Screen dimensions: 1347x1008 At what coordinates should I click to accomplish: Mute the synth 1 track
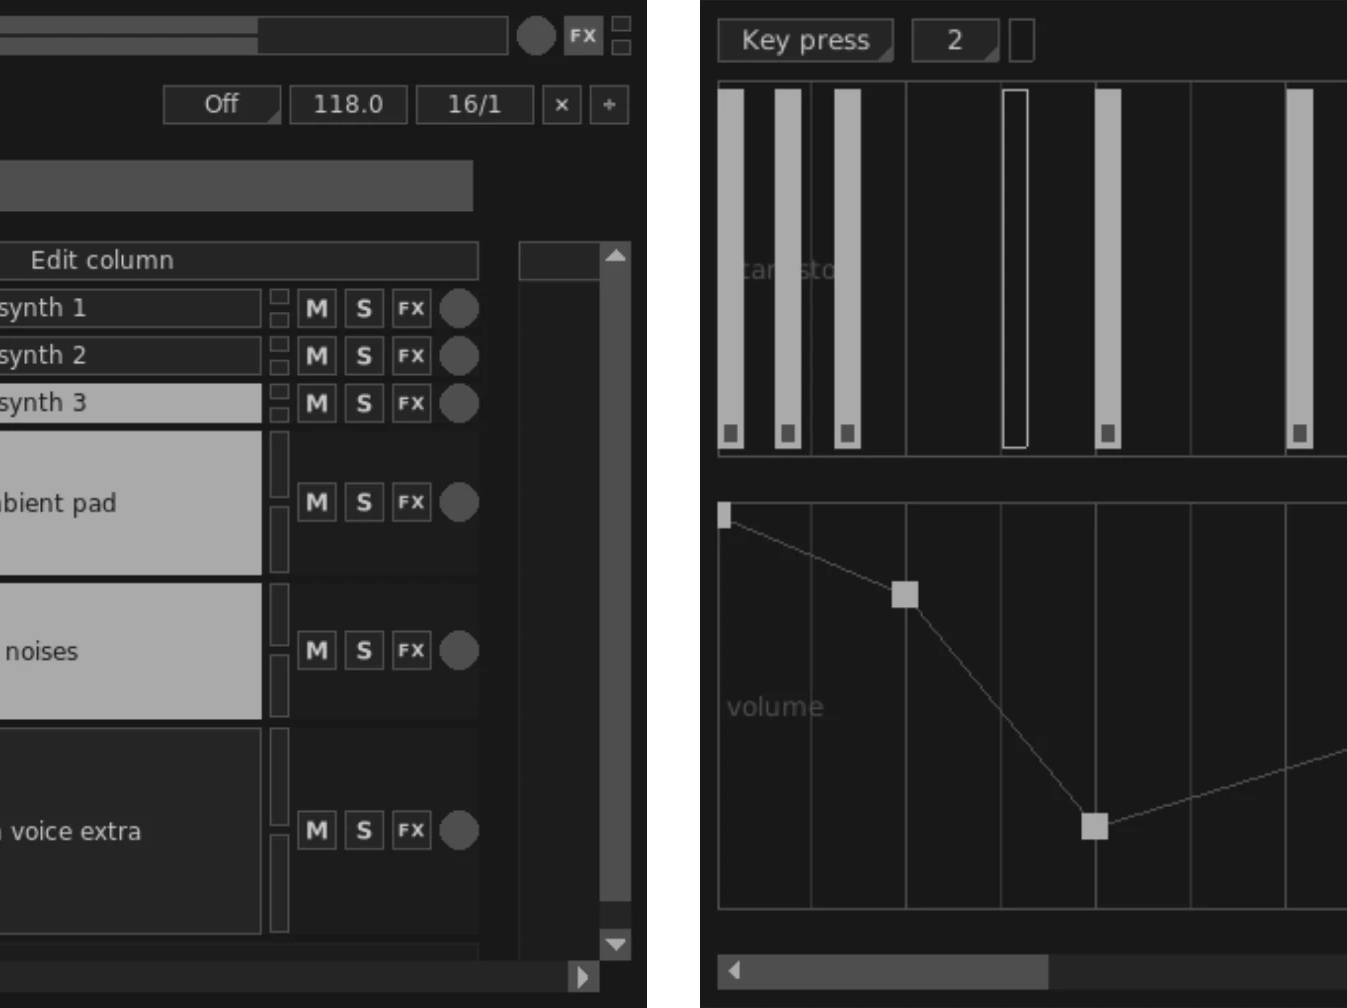[317, 308]
